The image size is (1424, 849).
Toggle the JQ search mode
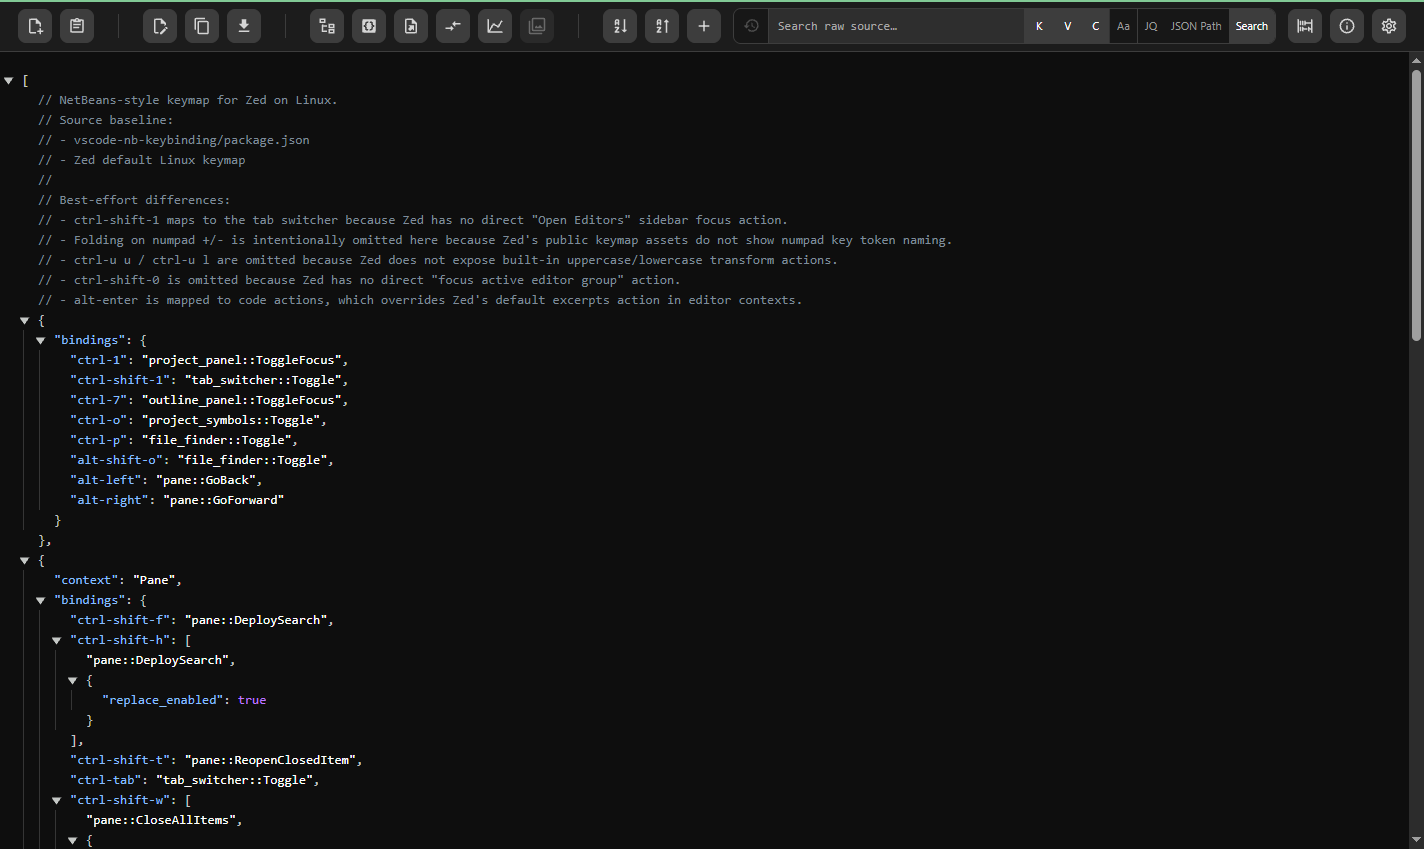[x=1151, y=26]
